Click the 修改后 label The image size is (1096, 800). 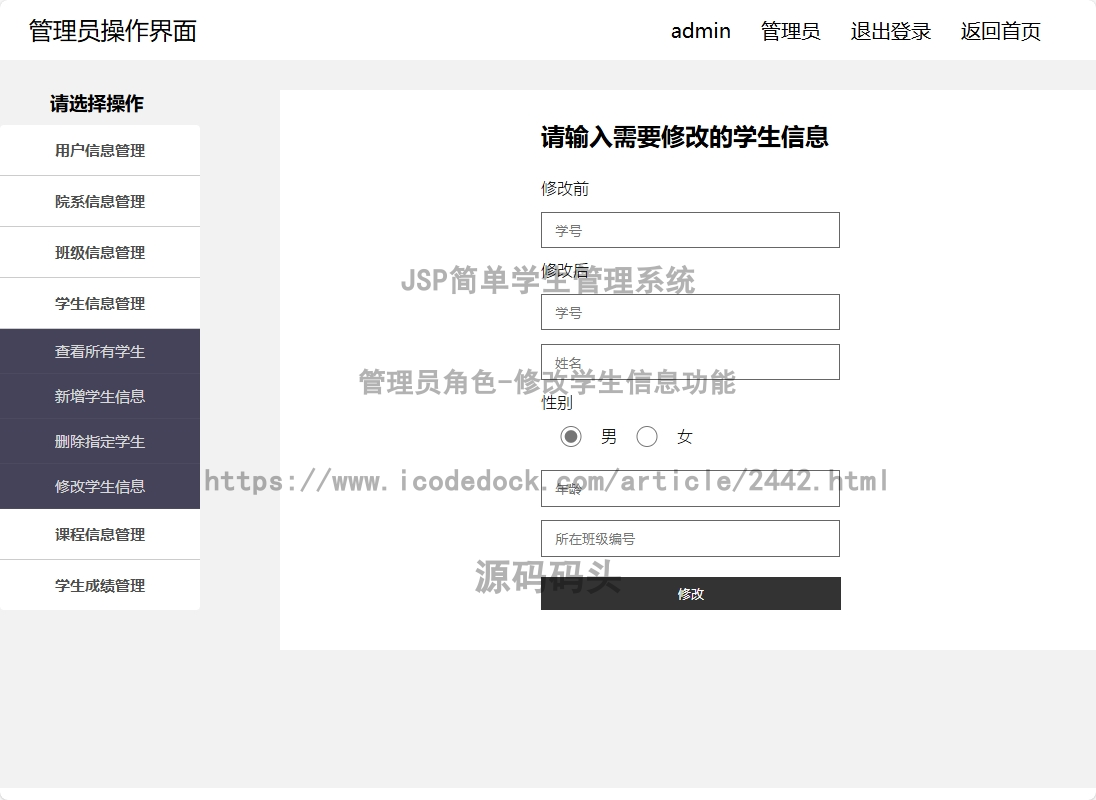(565, 270)
